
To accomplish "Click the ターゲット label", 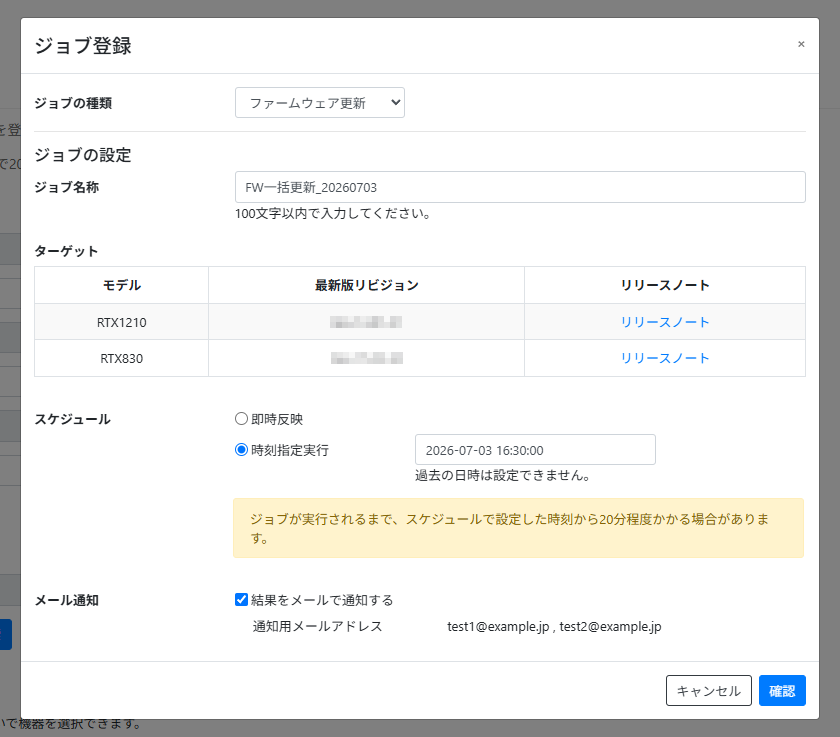I will tap(66, 251).
